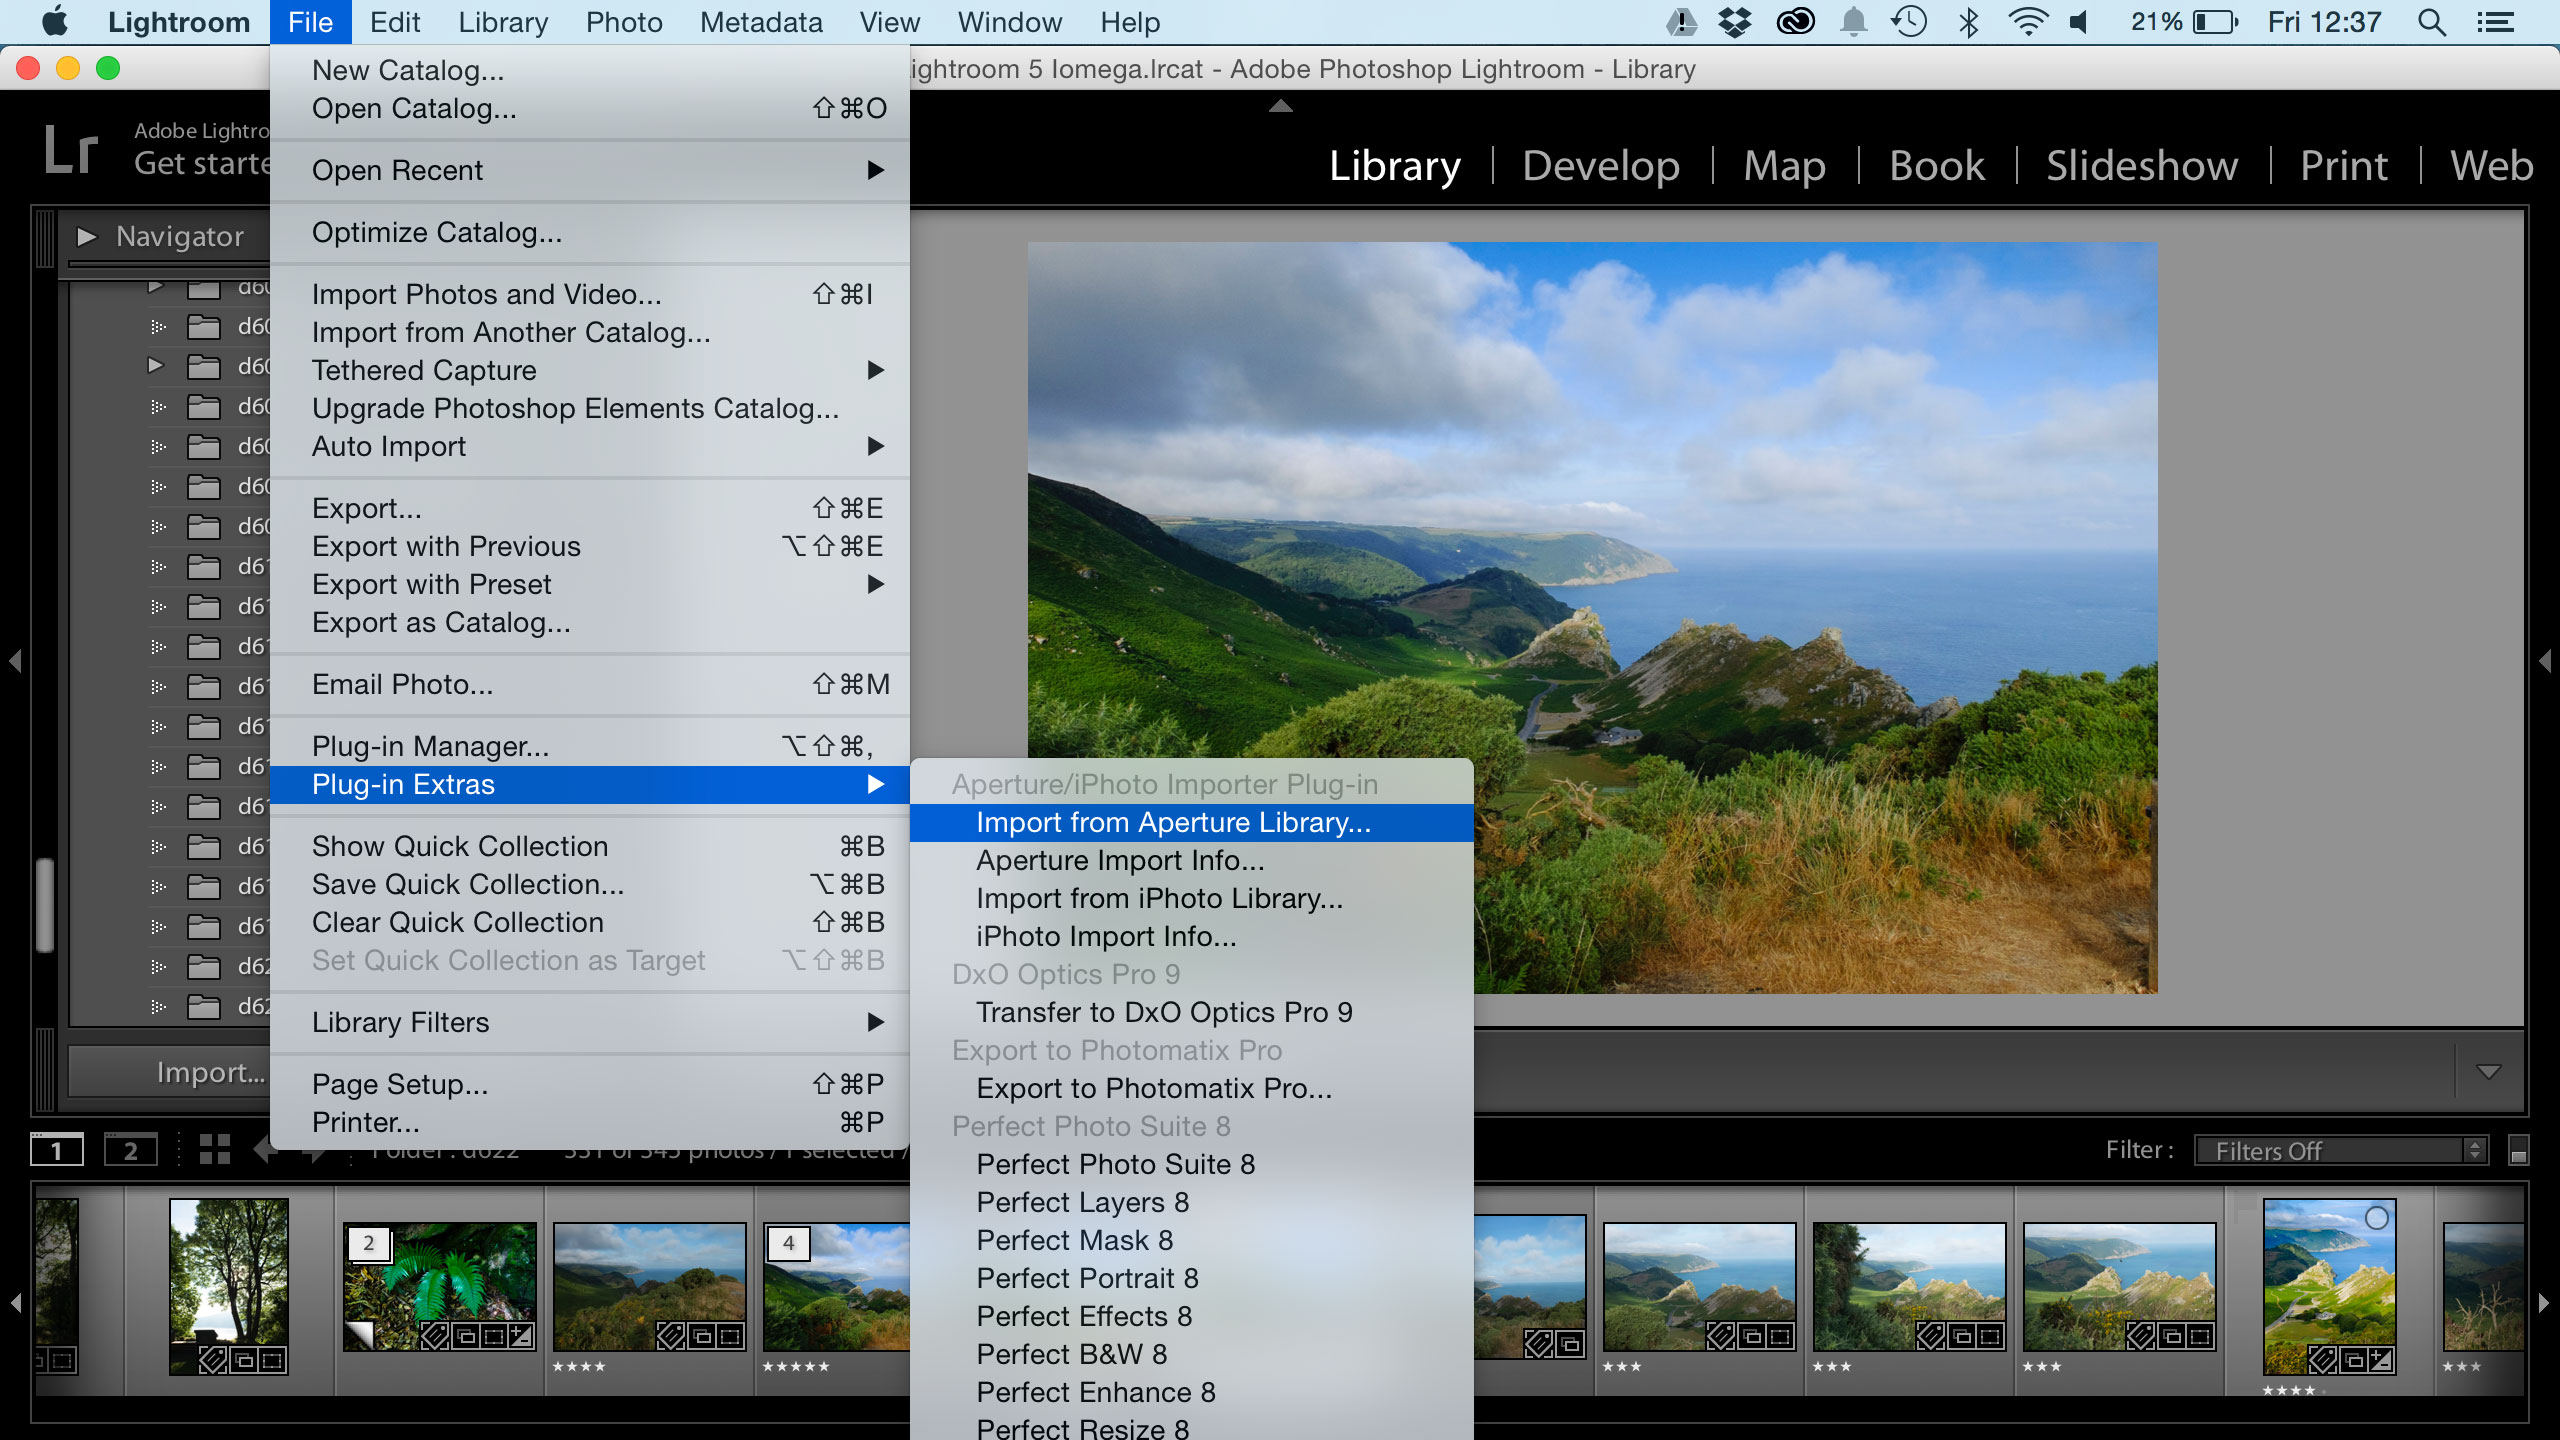The height and width of the screenshot is (1440, 2560).
Task: Select the highlighted selected filmstrip thumbnail
Action: (x=2329, y=1286)
